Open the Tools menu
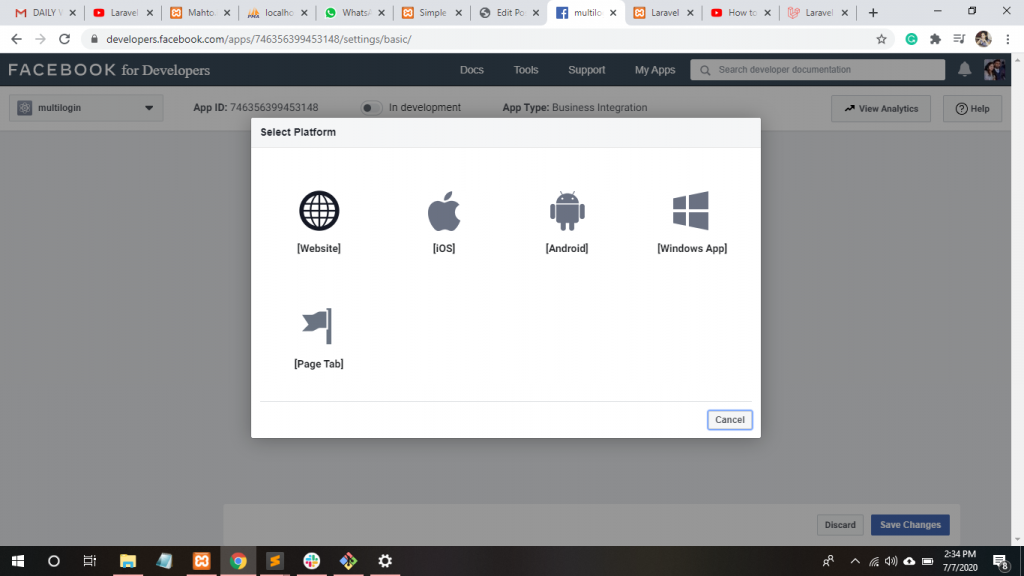The height and width of the screenshot is (576, 1024). pos(526,70)
